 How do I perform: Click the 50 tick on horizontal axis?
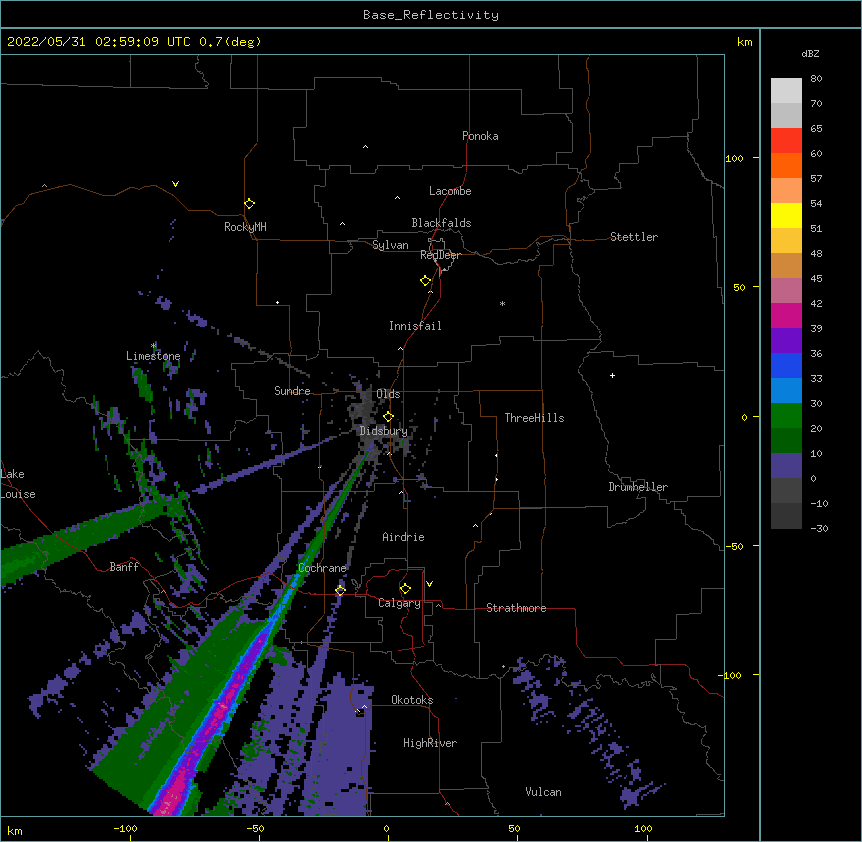click(x=514, y=828)
